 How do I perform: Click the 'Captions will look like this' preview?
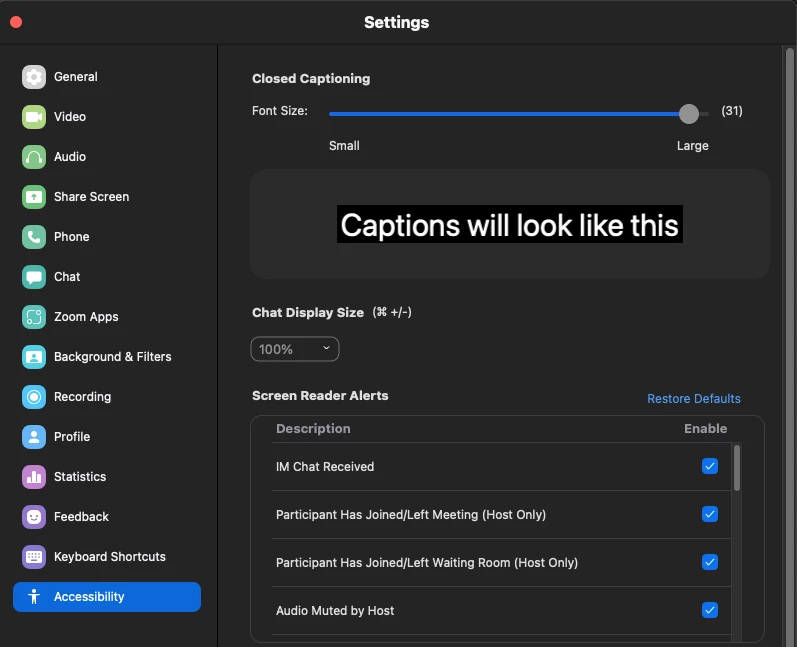[x=510, y=225]
